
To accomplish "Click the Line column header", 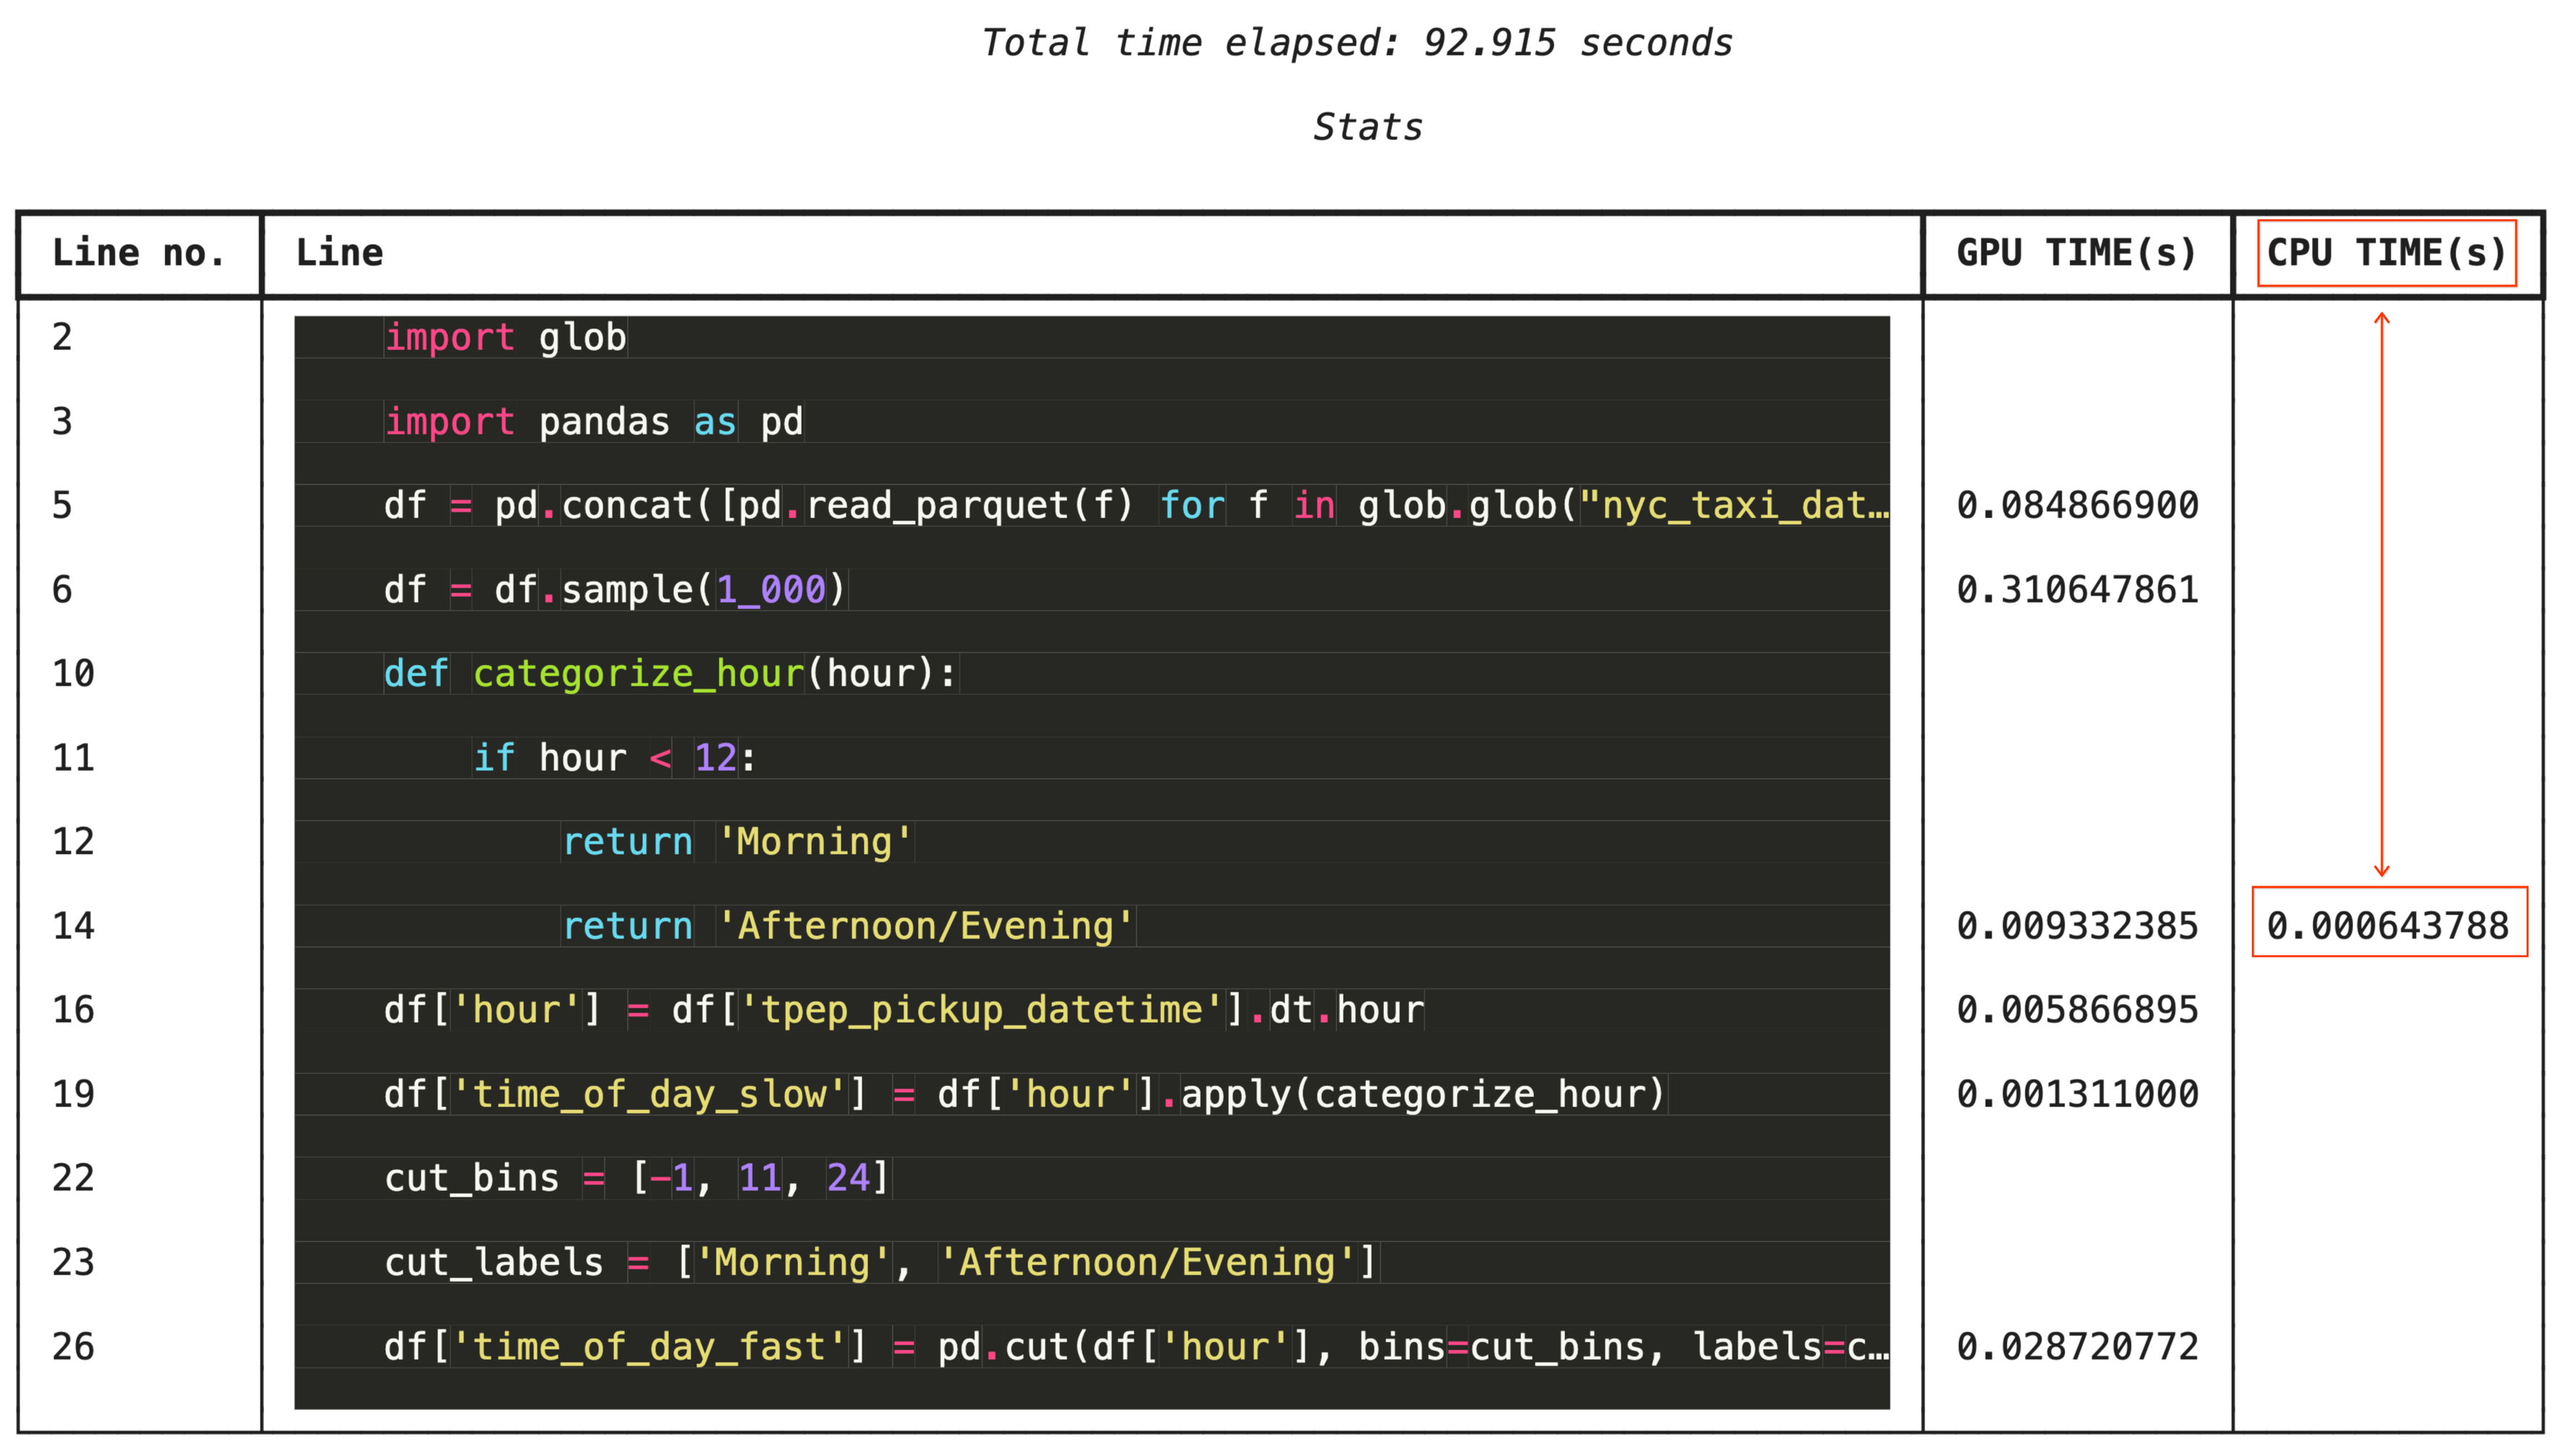I will (339, 253).
